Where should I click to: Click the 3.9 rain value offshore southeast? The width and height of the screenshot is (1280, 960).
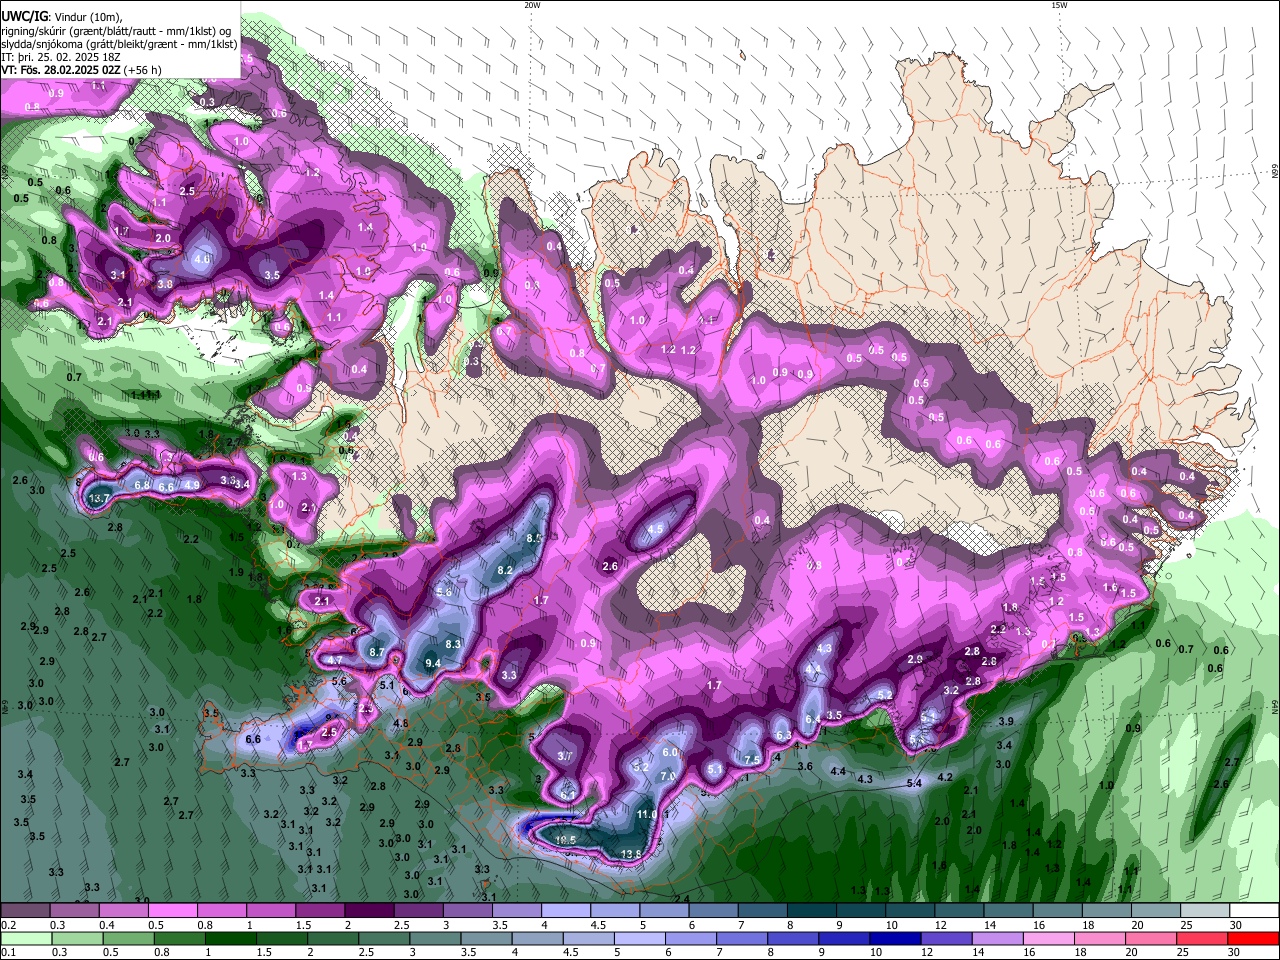pyautogui.click(x=1007, y=721)
